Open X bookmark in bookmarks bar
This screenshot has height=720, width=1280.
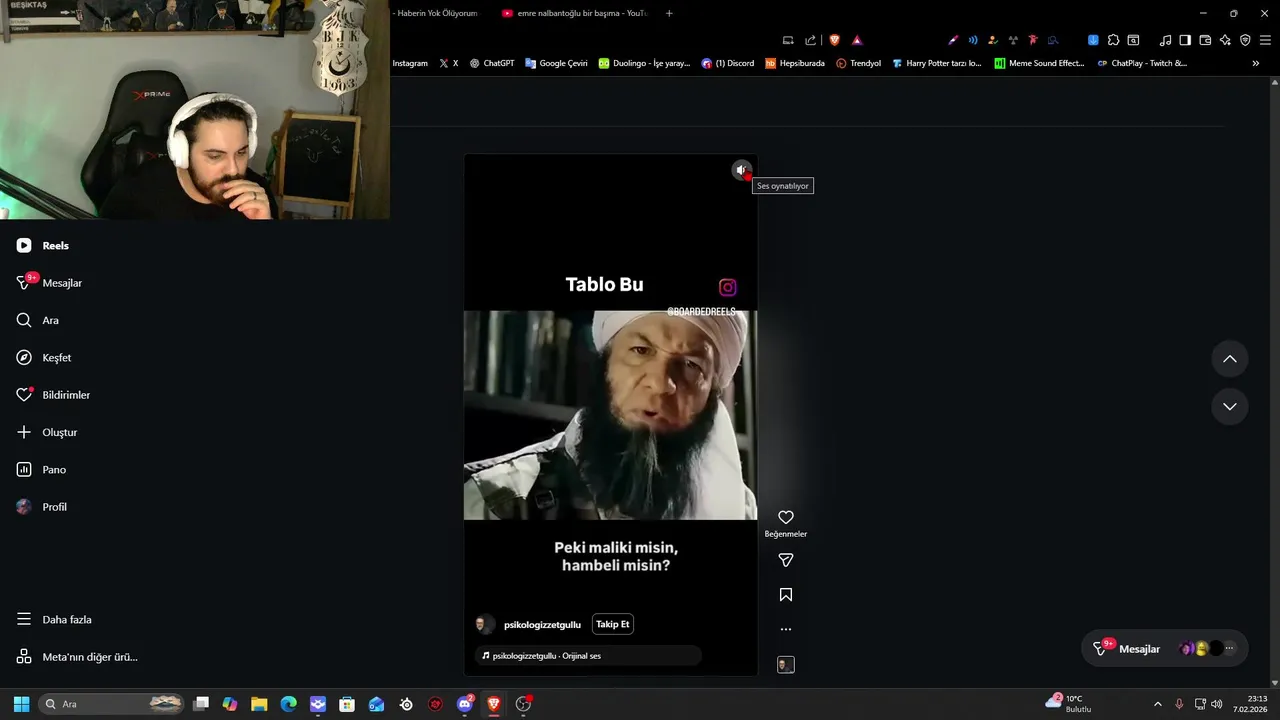(449, 63)
